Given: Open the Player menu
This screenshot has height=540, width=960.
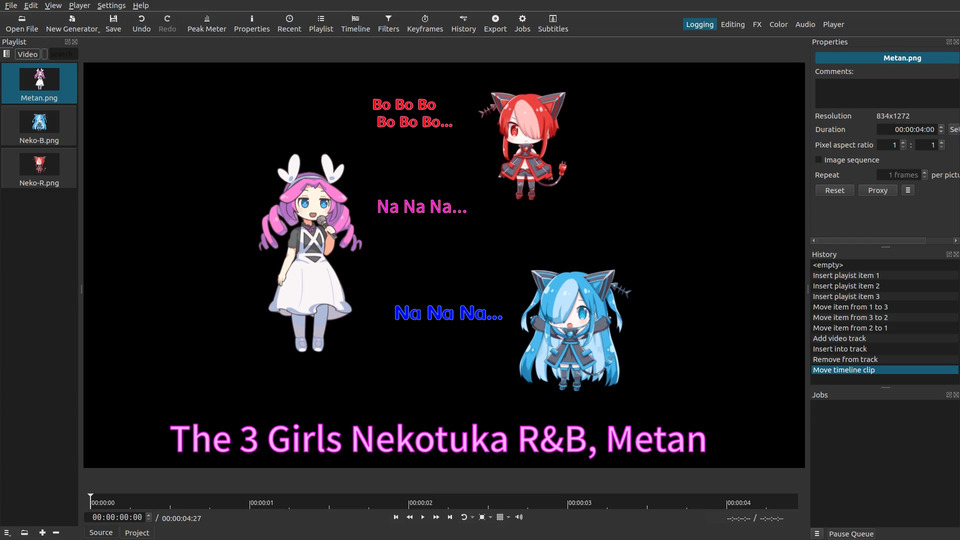Looking at the screenshot, I should point(79,6).
